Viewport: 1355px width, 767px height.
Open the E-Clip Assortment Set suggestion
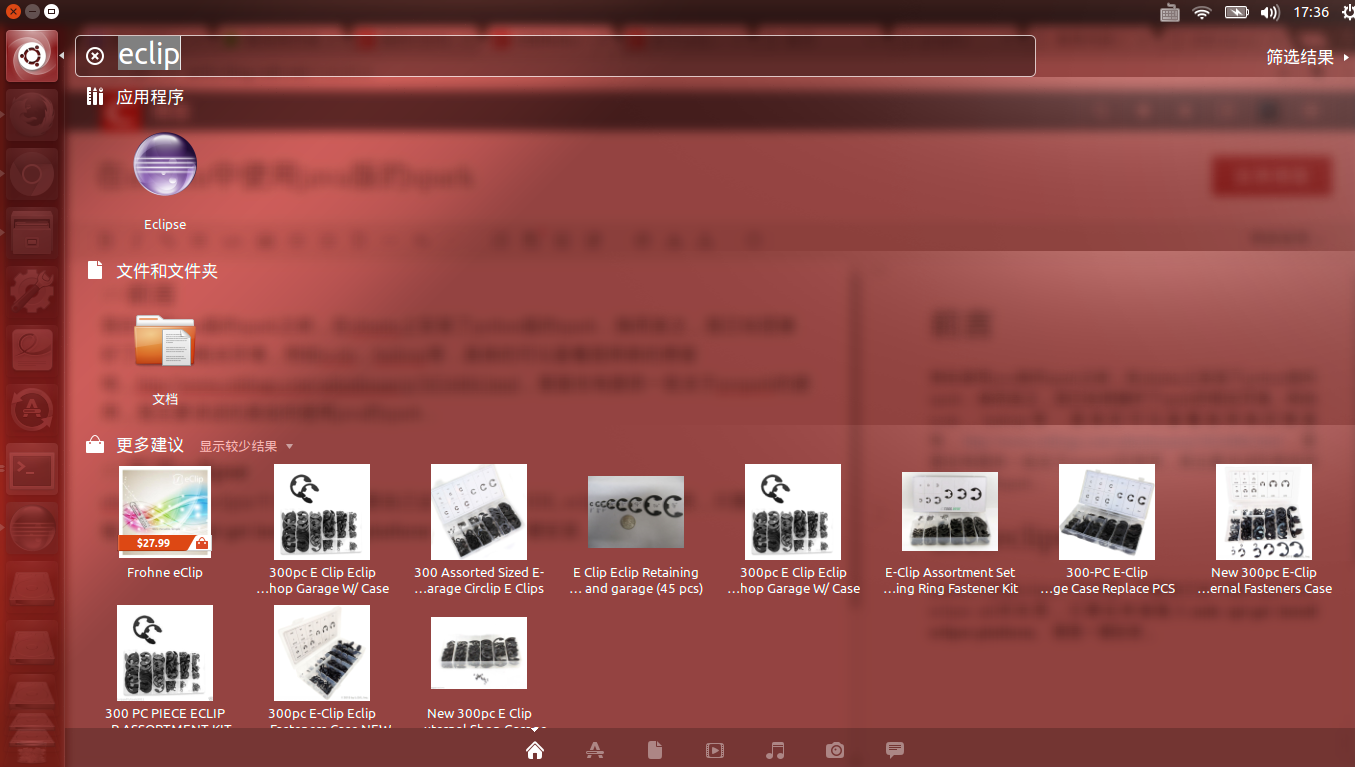point(950,534)
